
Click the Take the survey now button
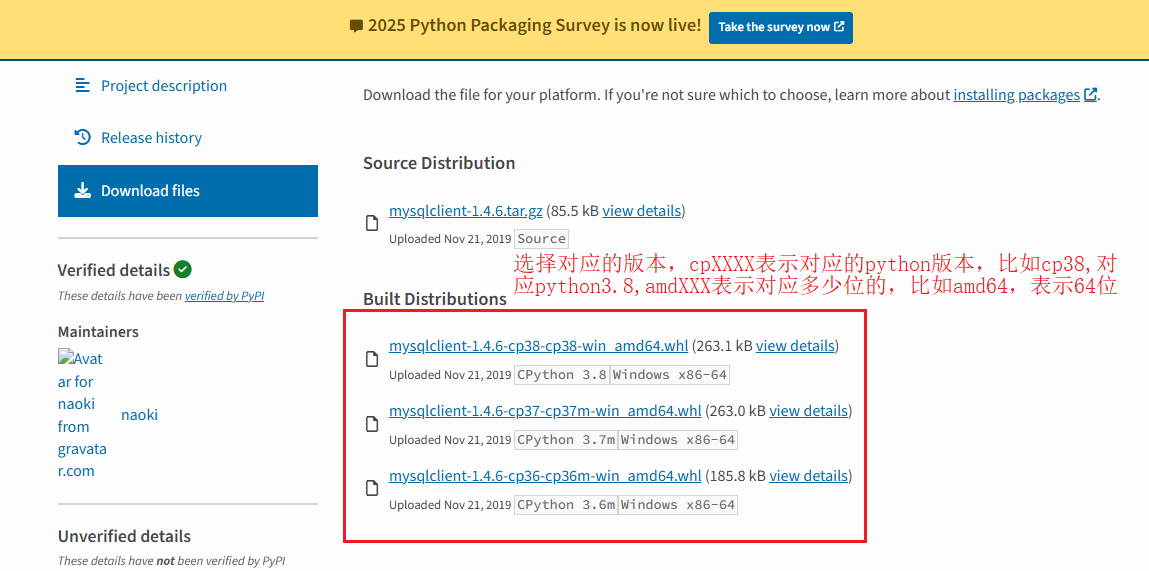780,27
